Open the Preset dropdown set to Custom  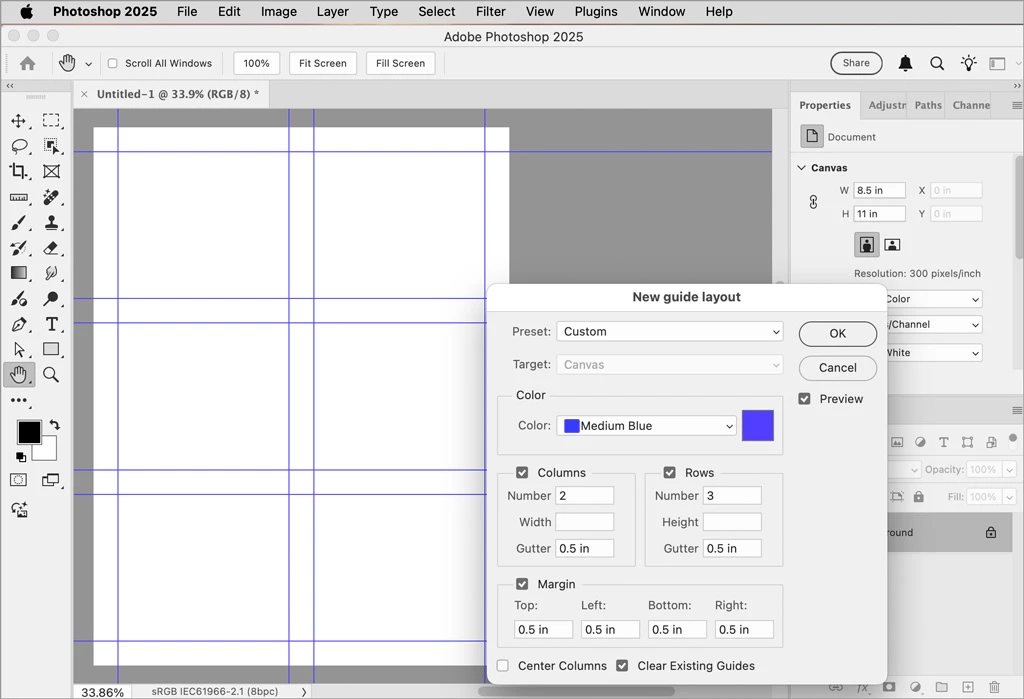point(669,331)
